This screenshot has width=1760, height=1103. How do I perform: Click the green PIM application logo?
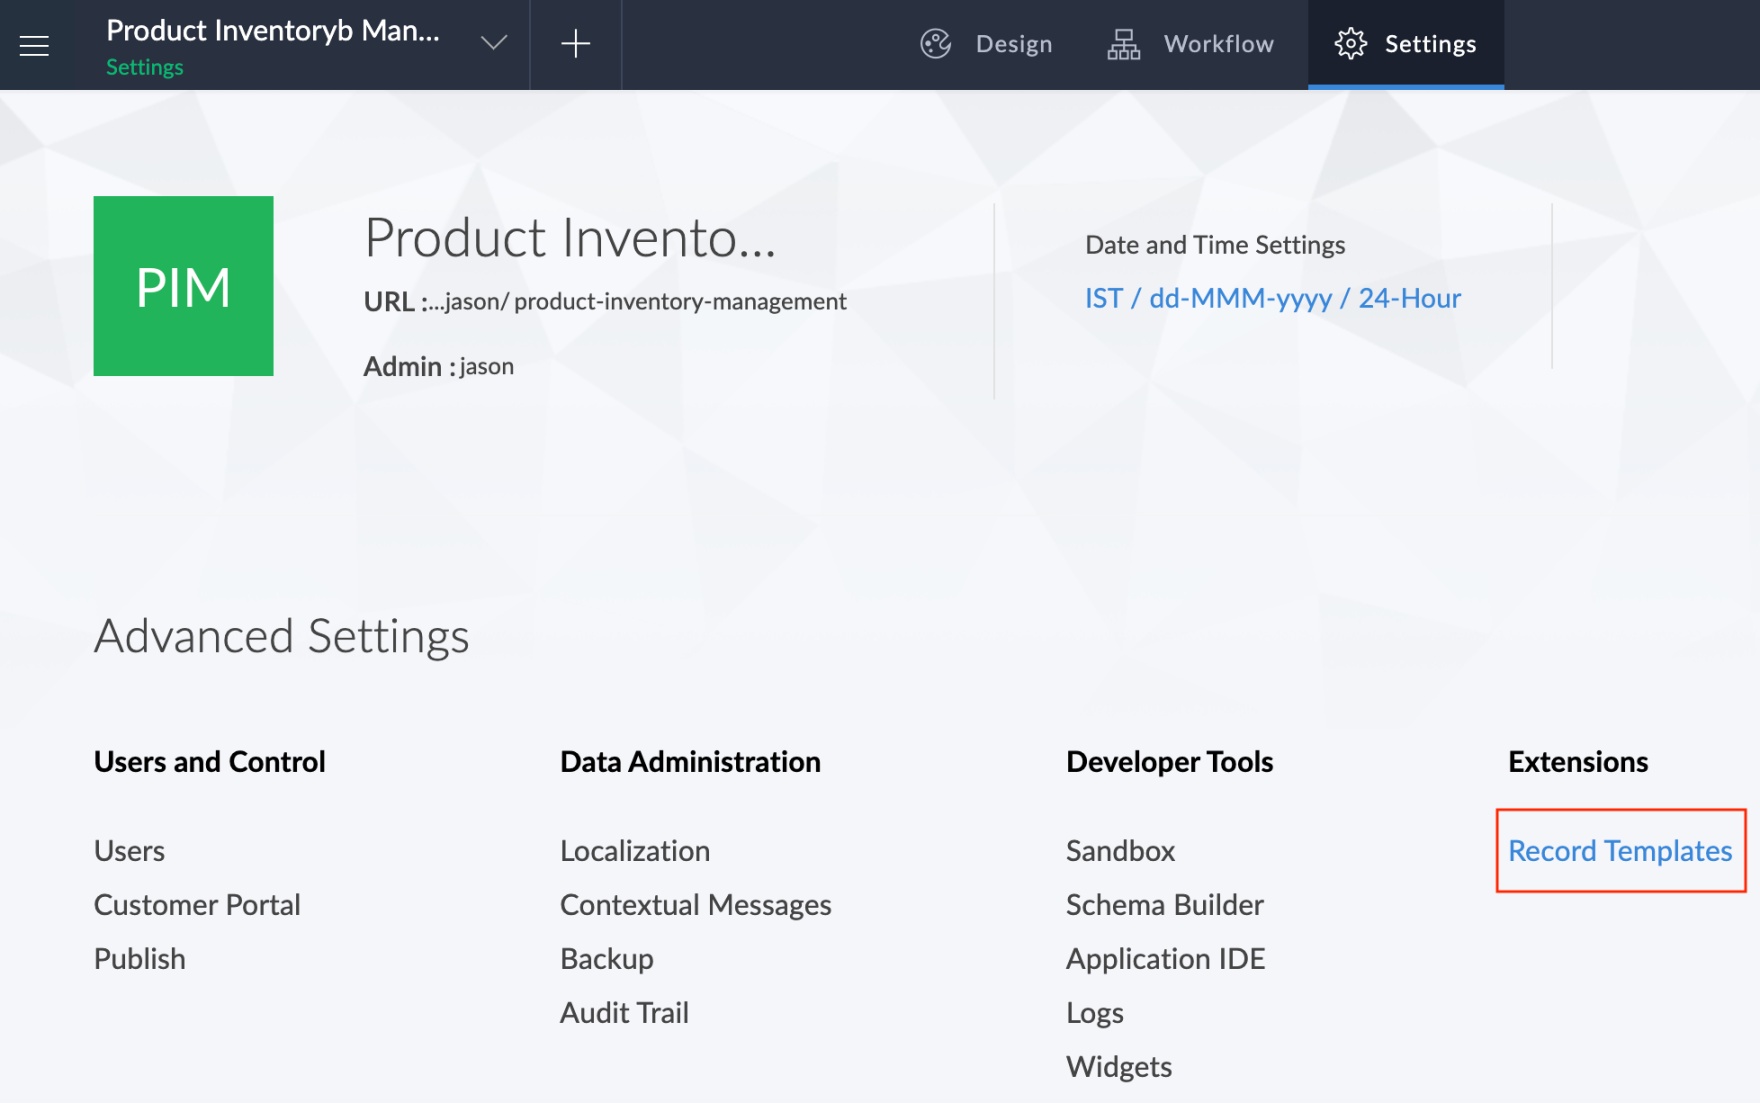click(x=183, y=286)
